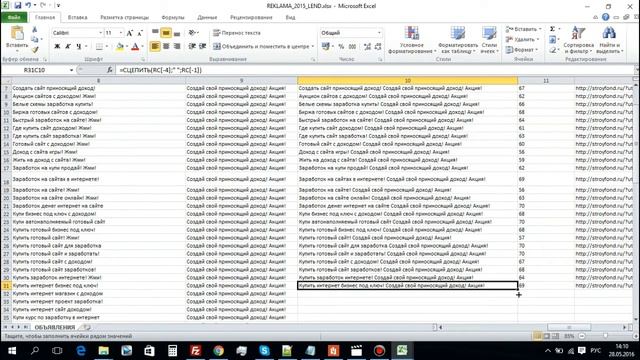640x360 pixels.
Task: Open Стили ячеек cell styles
Action: tap(489, 40)
